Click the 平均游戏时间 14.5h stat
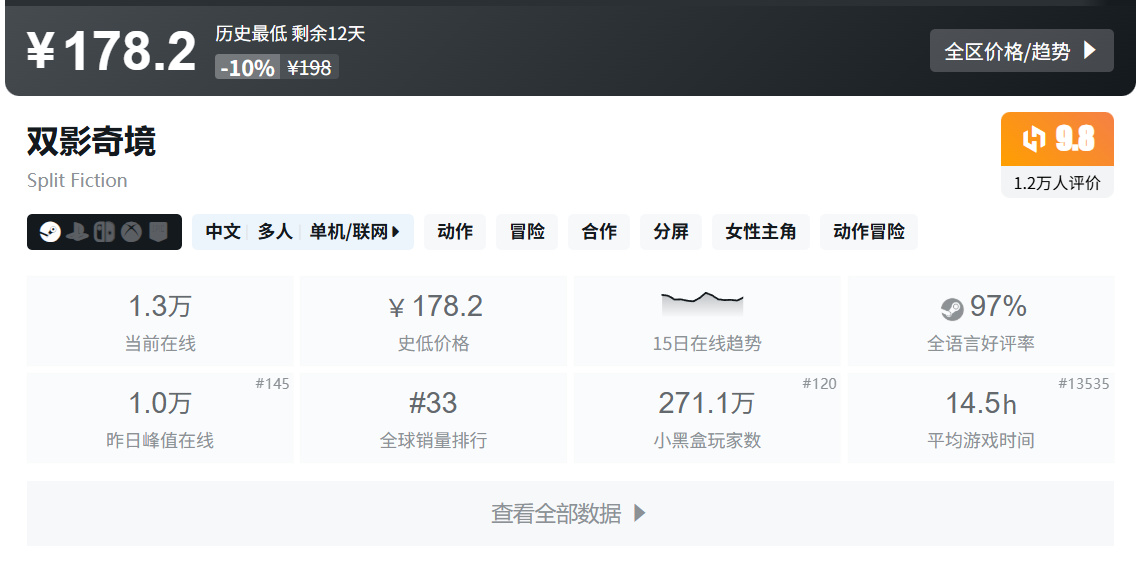1136x567 pixels. click(x=981, y=418)
